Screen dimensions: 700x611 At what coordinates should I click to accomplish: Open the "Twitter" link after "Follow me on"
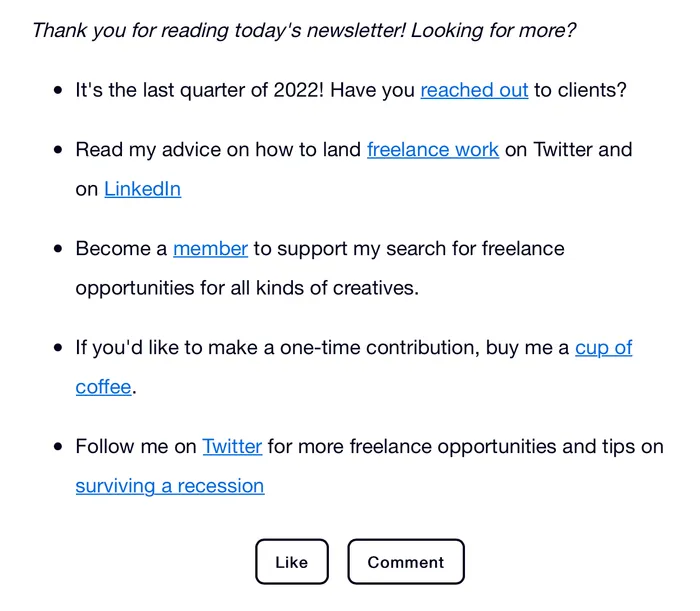coord(232,446)
